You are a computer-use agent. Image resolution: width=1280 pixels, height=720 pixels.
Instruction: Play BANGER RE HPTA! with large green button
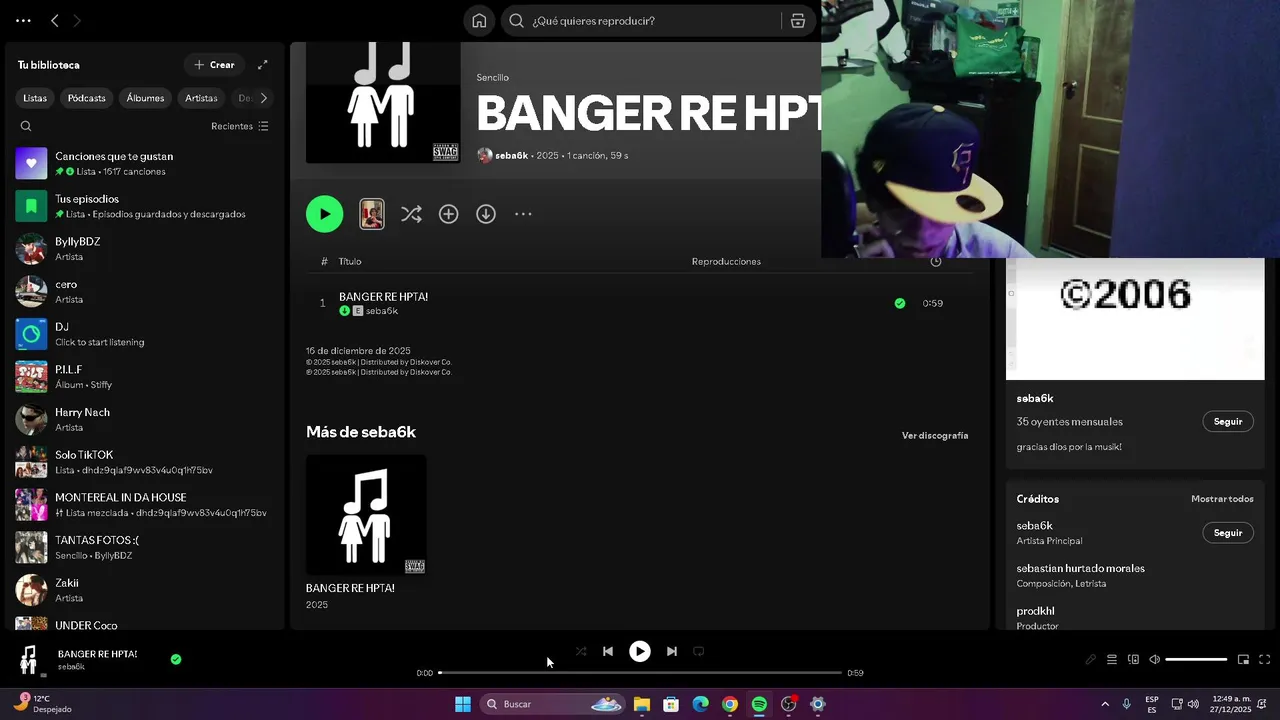click(324, 214)
